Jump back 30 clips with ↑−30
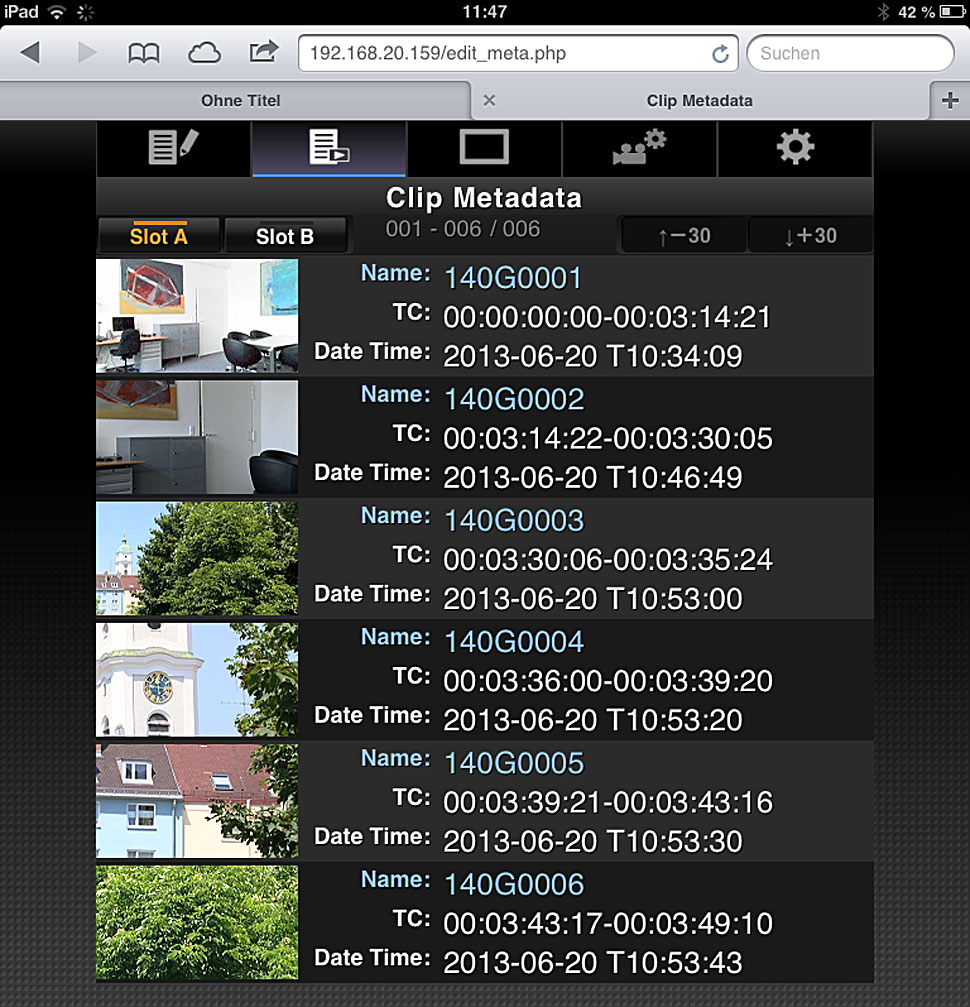 pyautogui.click(x=684, y=236)
